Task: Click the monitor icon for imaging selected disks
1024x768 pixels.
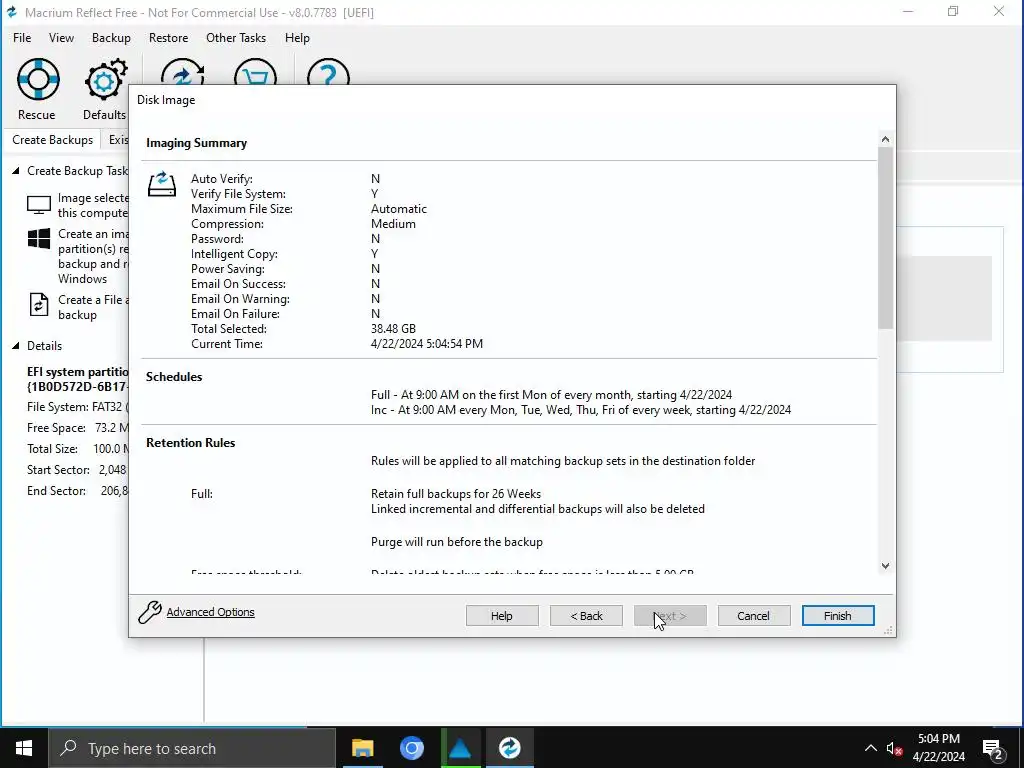Action: [39, 205]
